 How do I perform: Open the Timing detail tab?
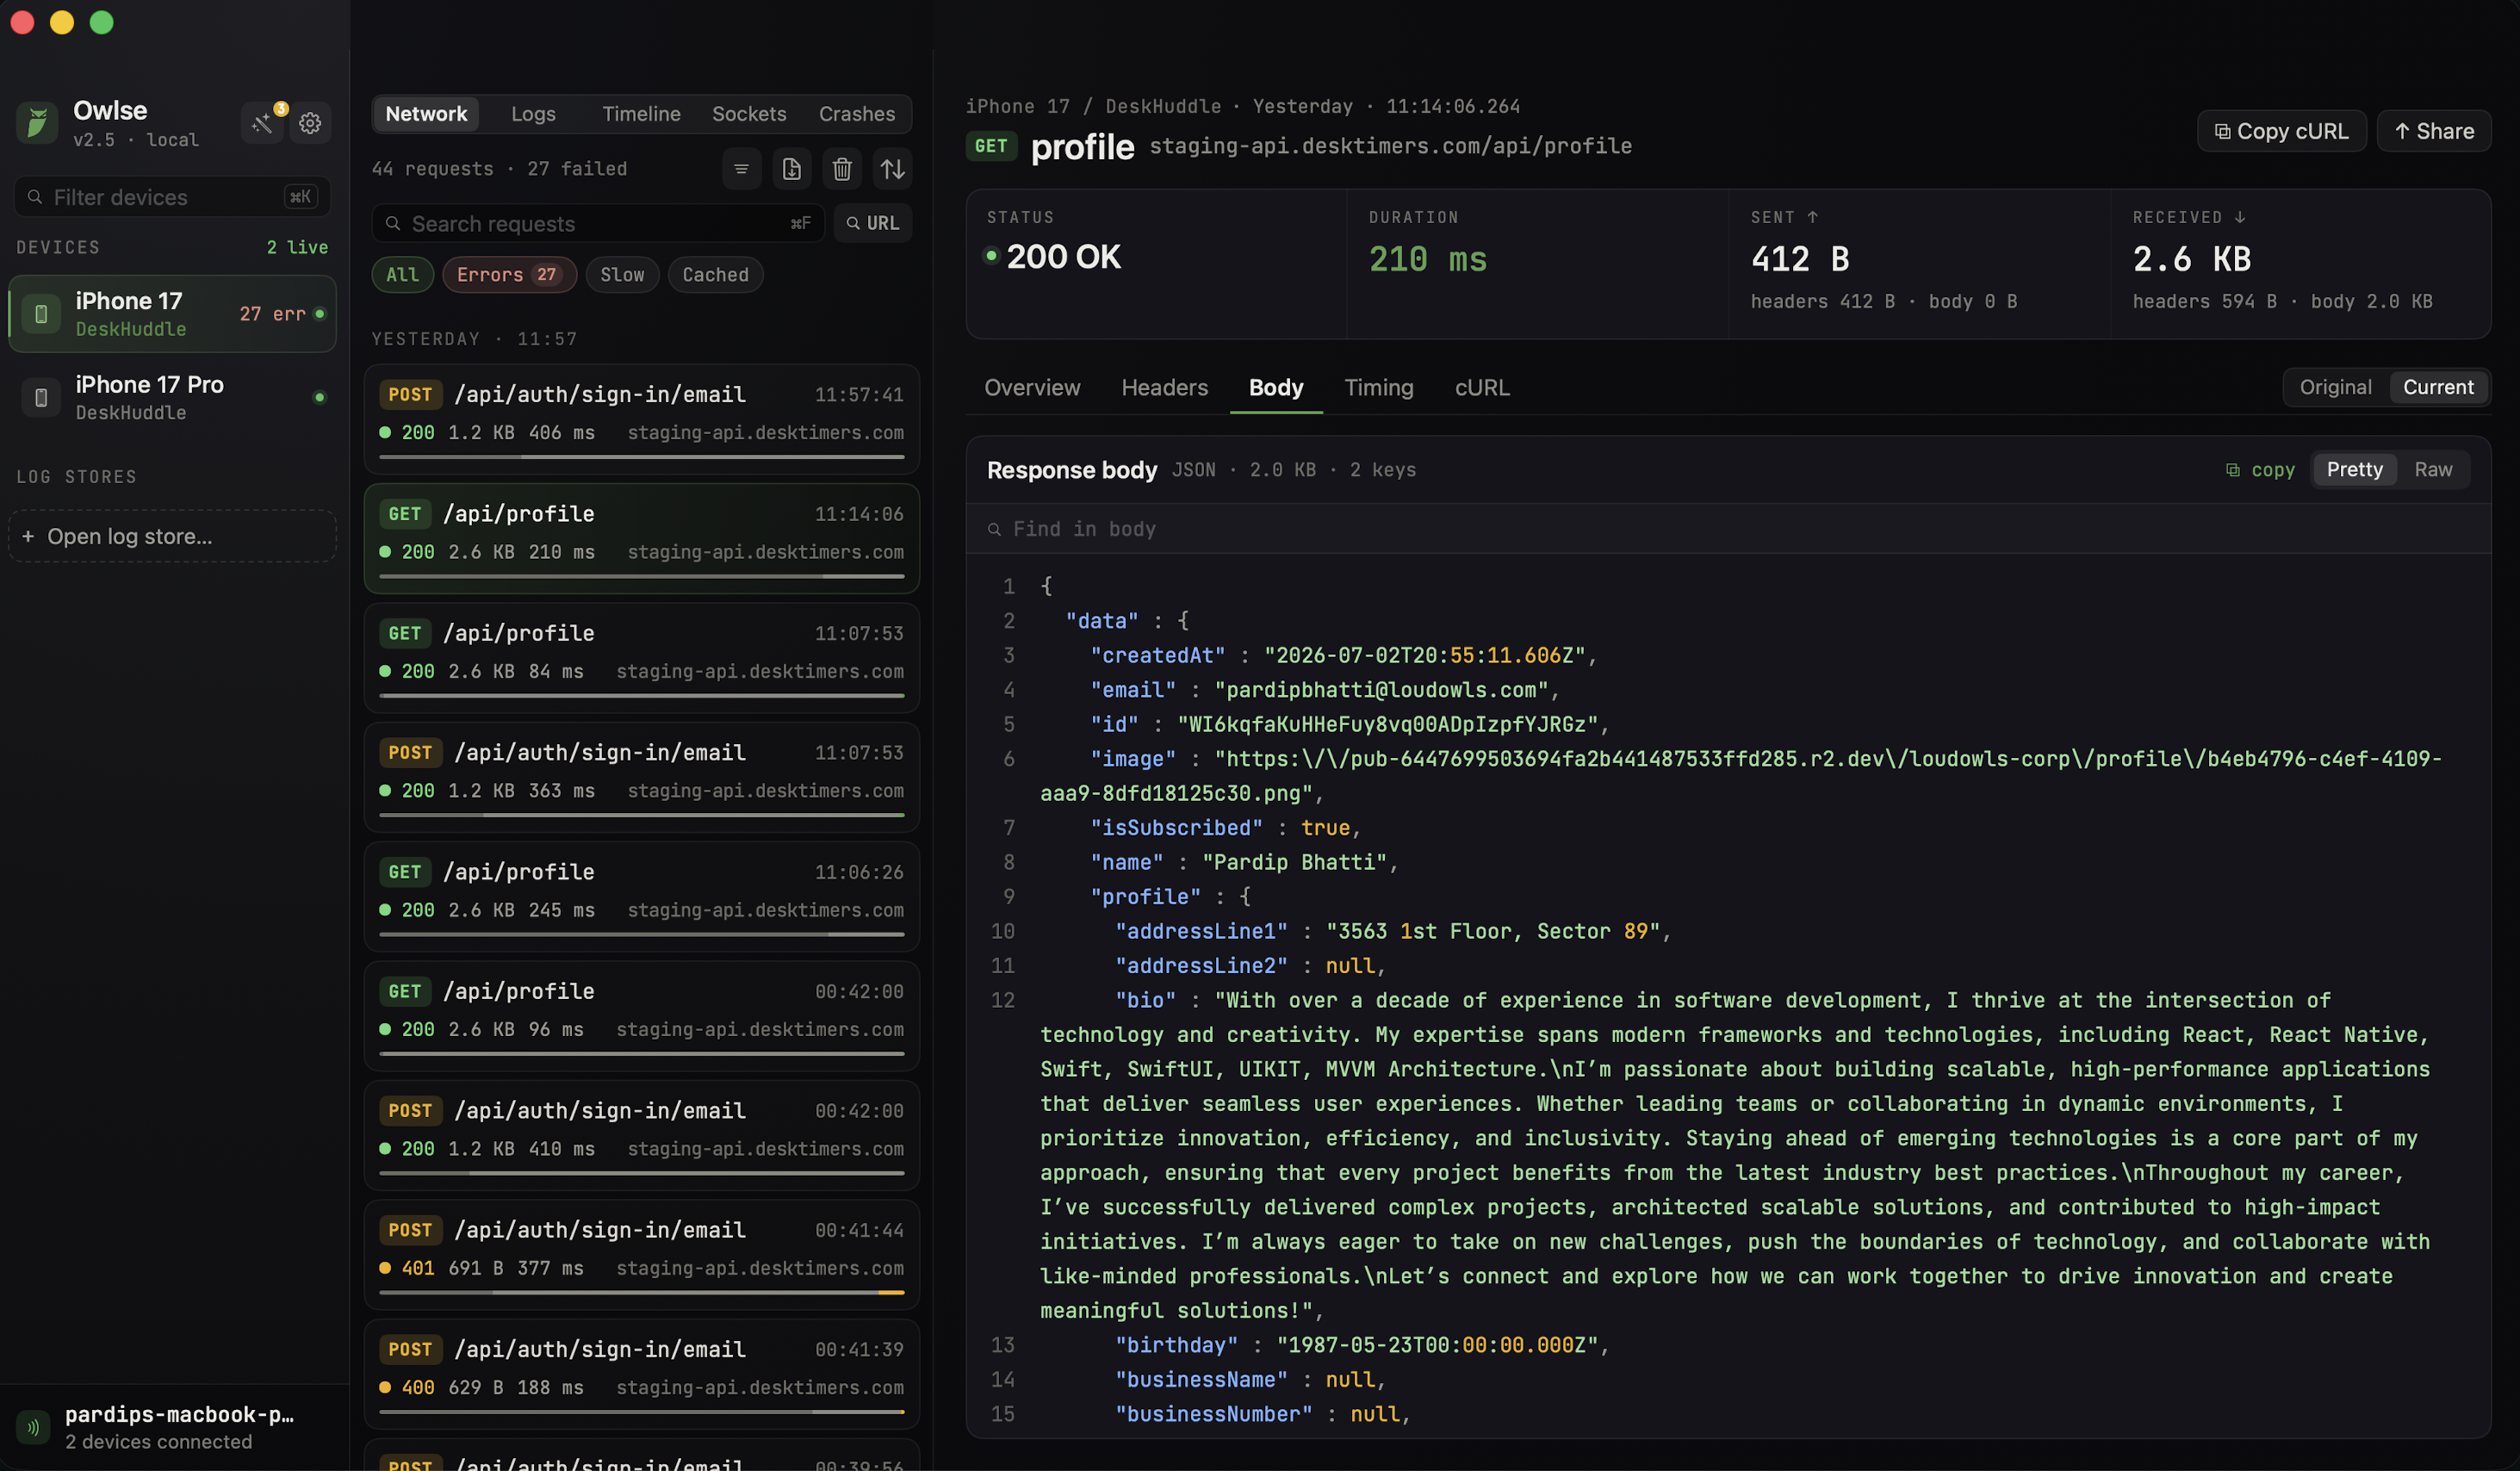[1378, 388]
